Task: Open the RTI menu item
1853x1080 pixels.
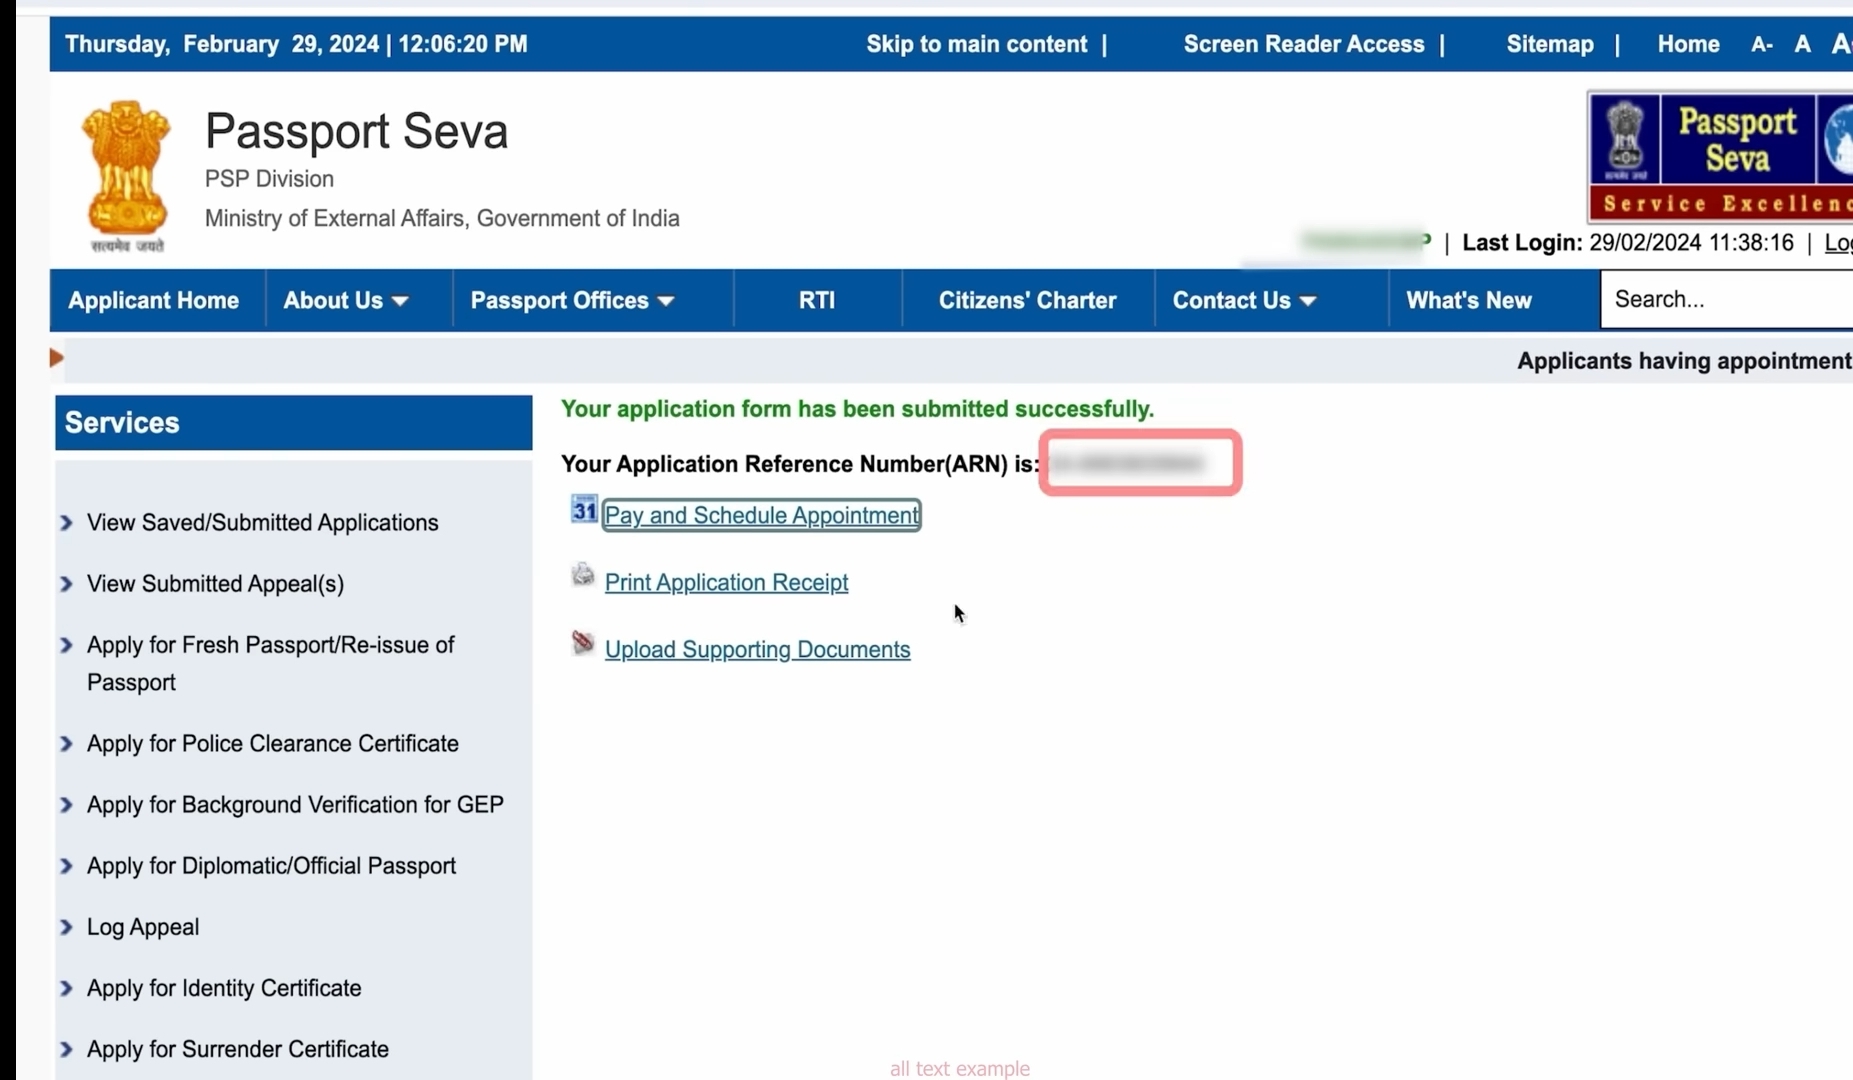Action: 817,300
